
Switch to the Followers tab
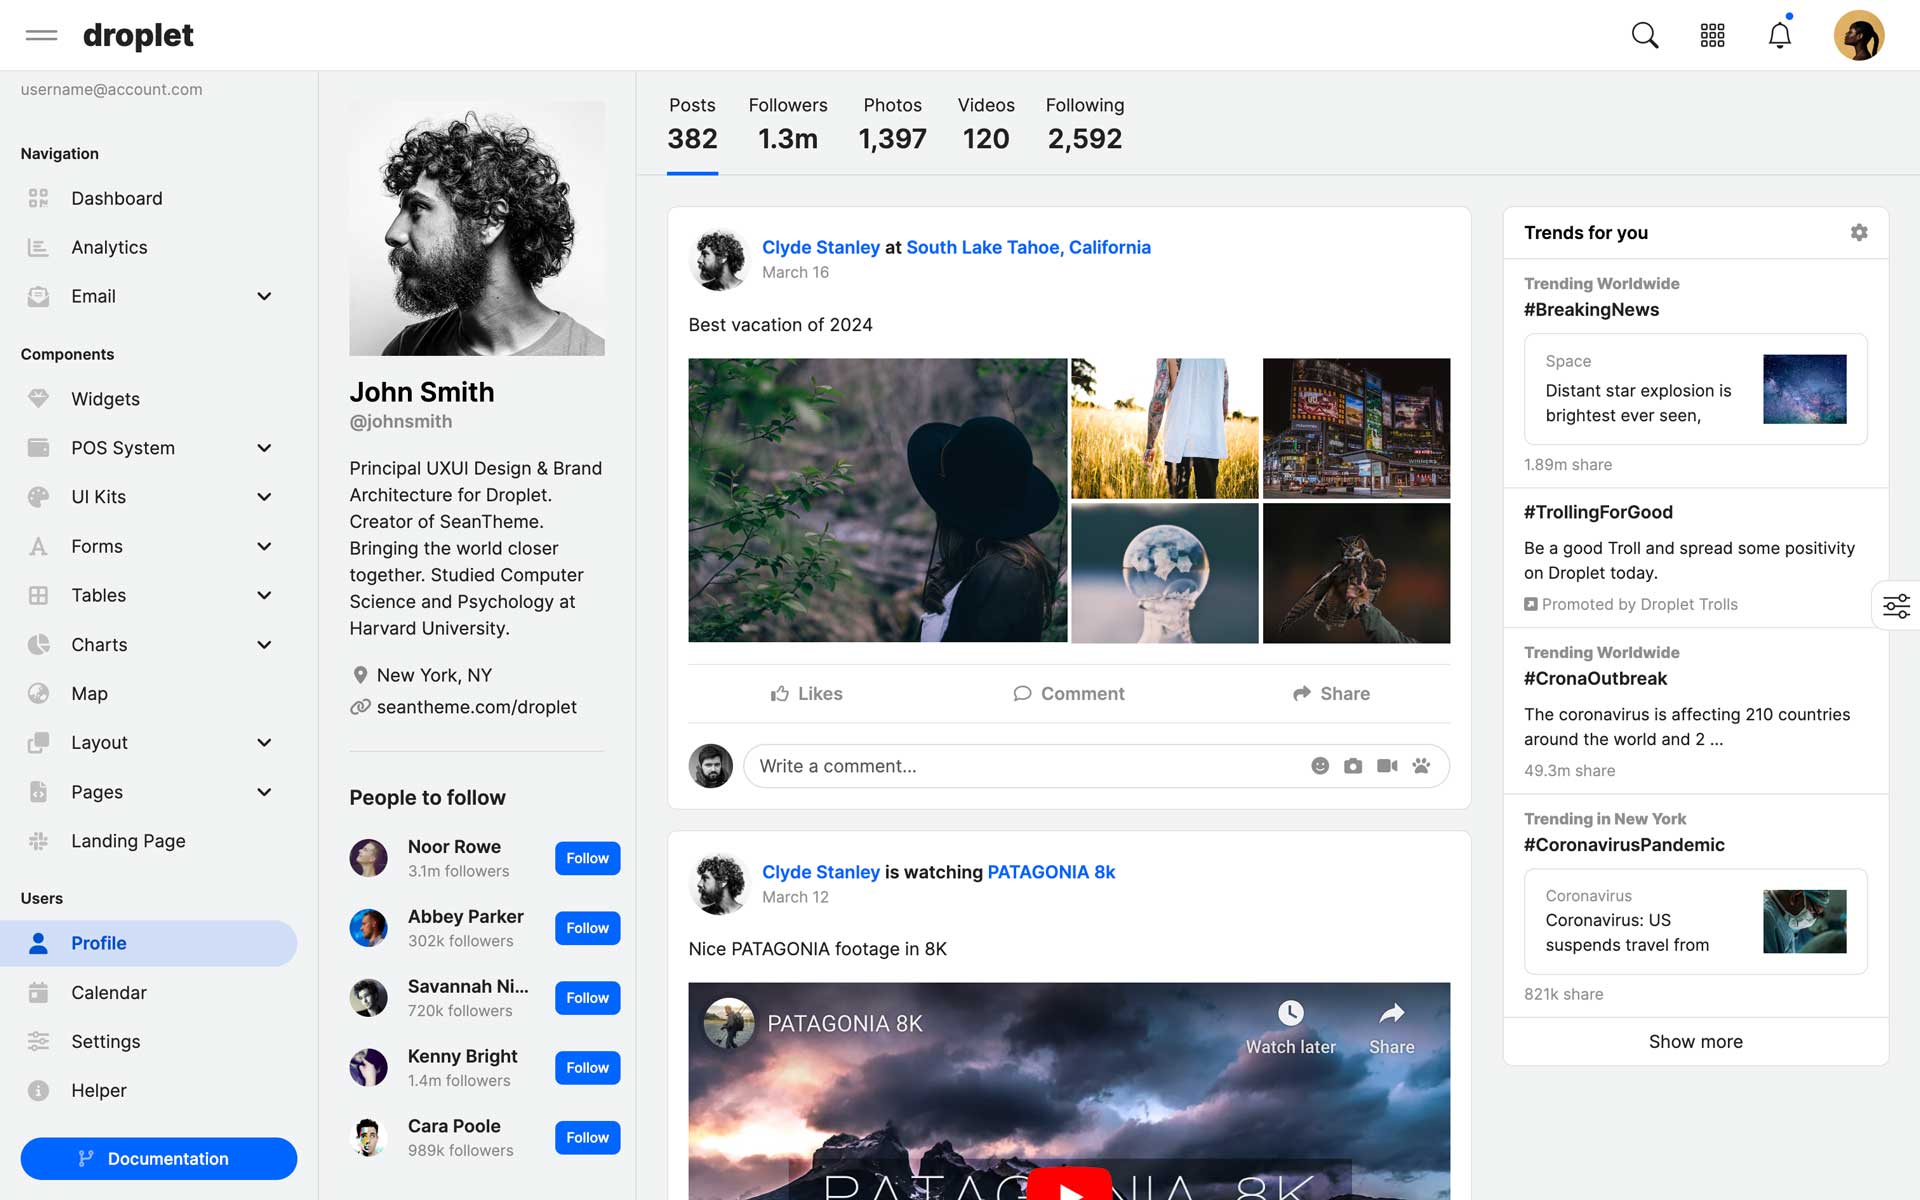coord(787,124)
